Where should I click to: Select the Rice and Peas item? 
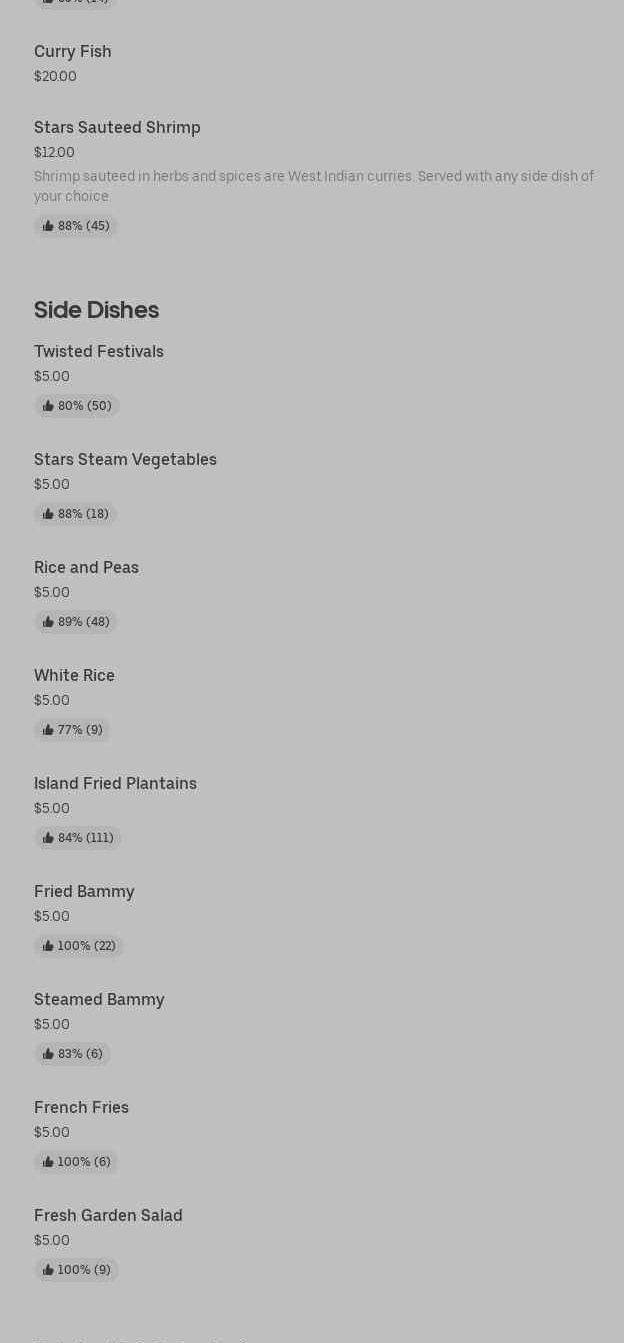86,567
